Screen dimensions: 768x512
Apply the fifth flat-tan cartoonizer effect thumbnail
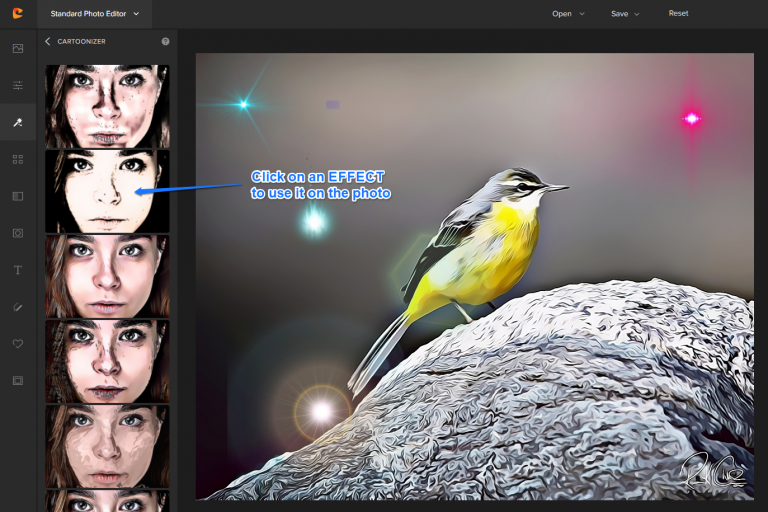click(107, 446)
